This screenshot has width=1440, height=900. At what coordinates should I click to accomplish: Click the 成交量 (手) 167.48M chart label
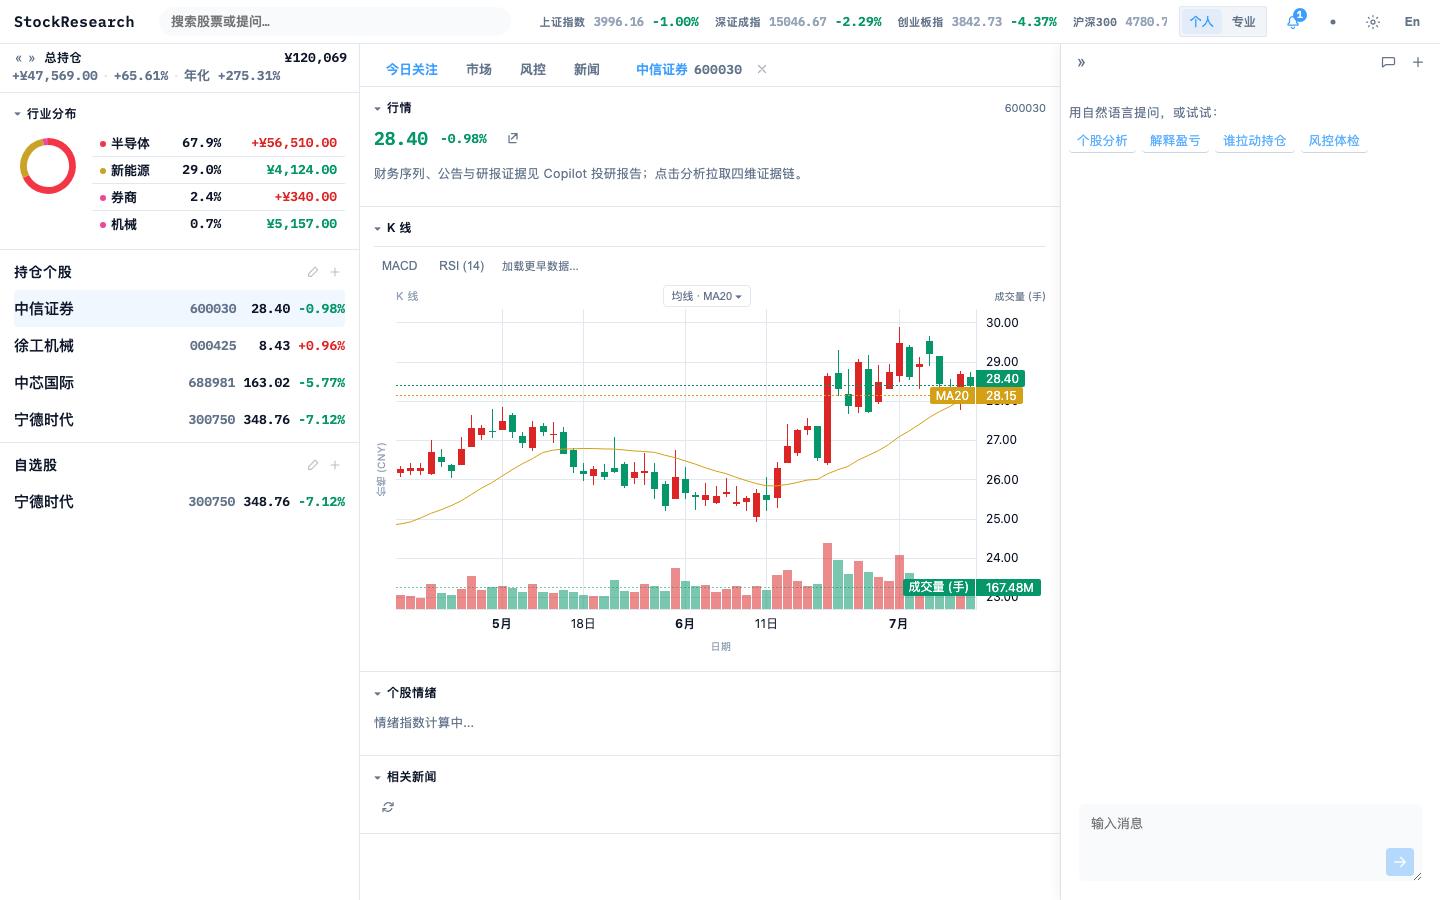click(972, 588)
